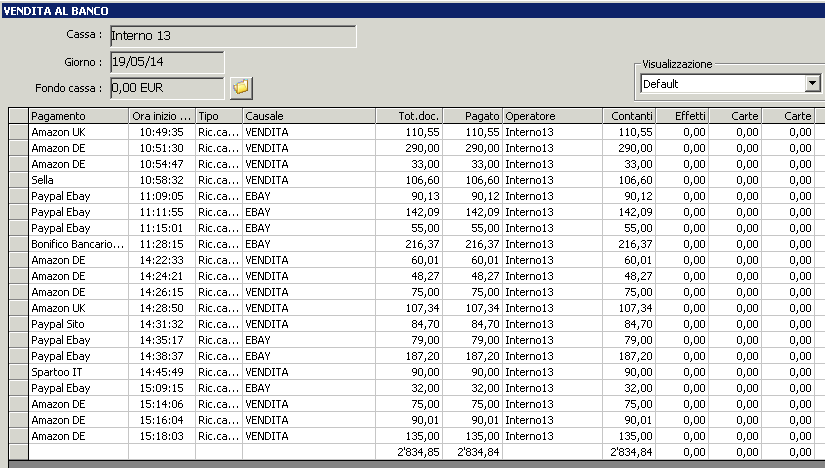Click the time cell 14:26:15
The image size is (825, 468).
(162, 292)
